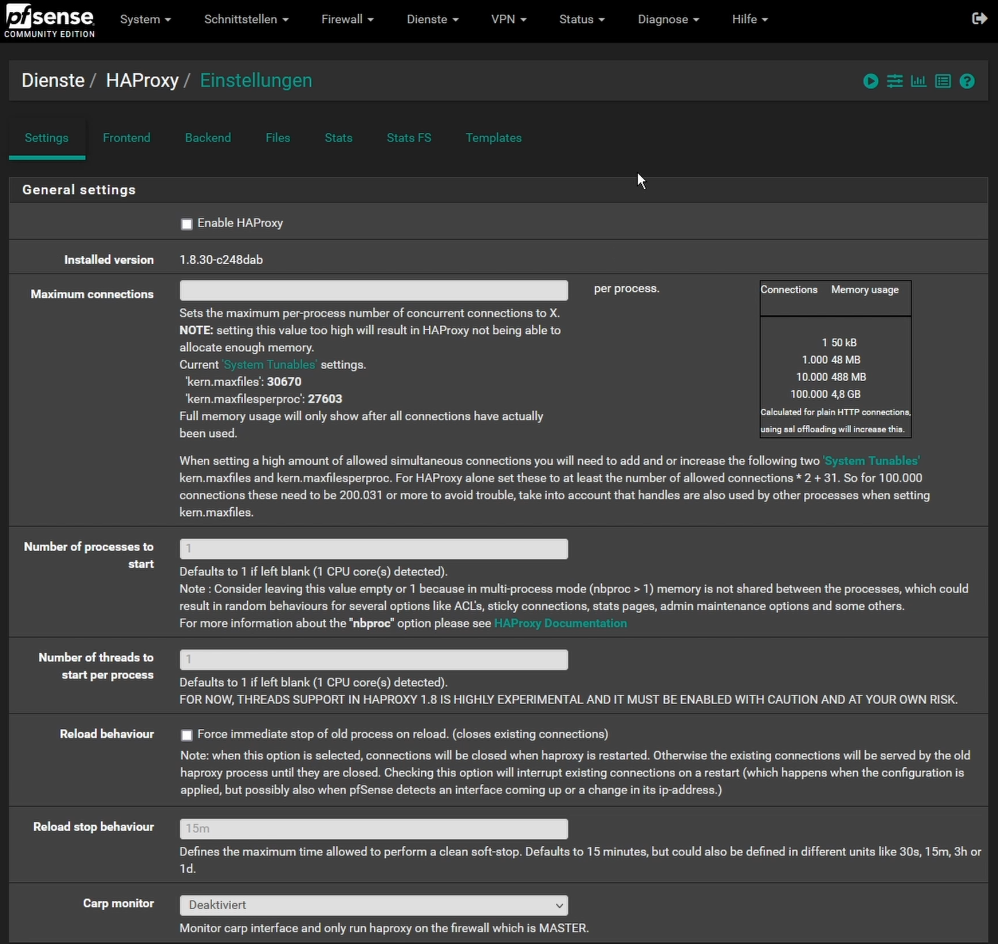Image resolution: width=998 pixels, height=944 pixels.
Task: Focus the Maximum connections input field
Action: 374,290
